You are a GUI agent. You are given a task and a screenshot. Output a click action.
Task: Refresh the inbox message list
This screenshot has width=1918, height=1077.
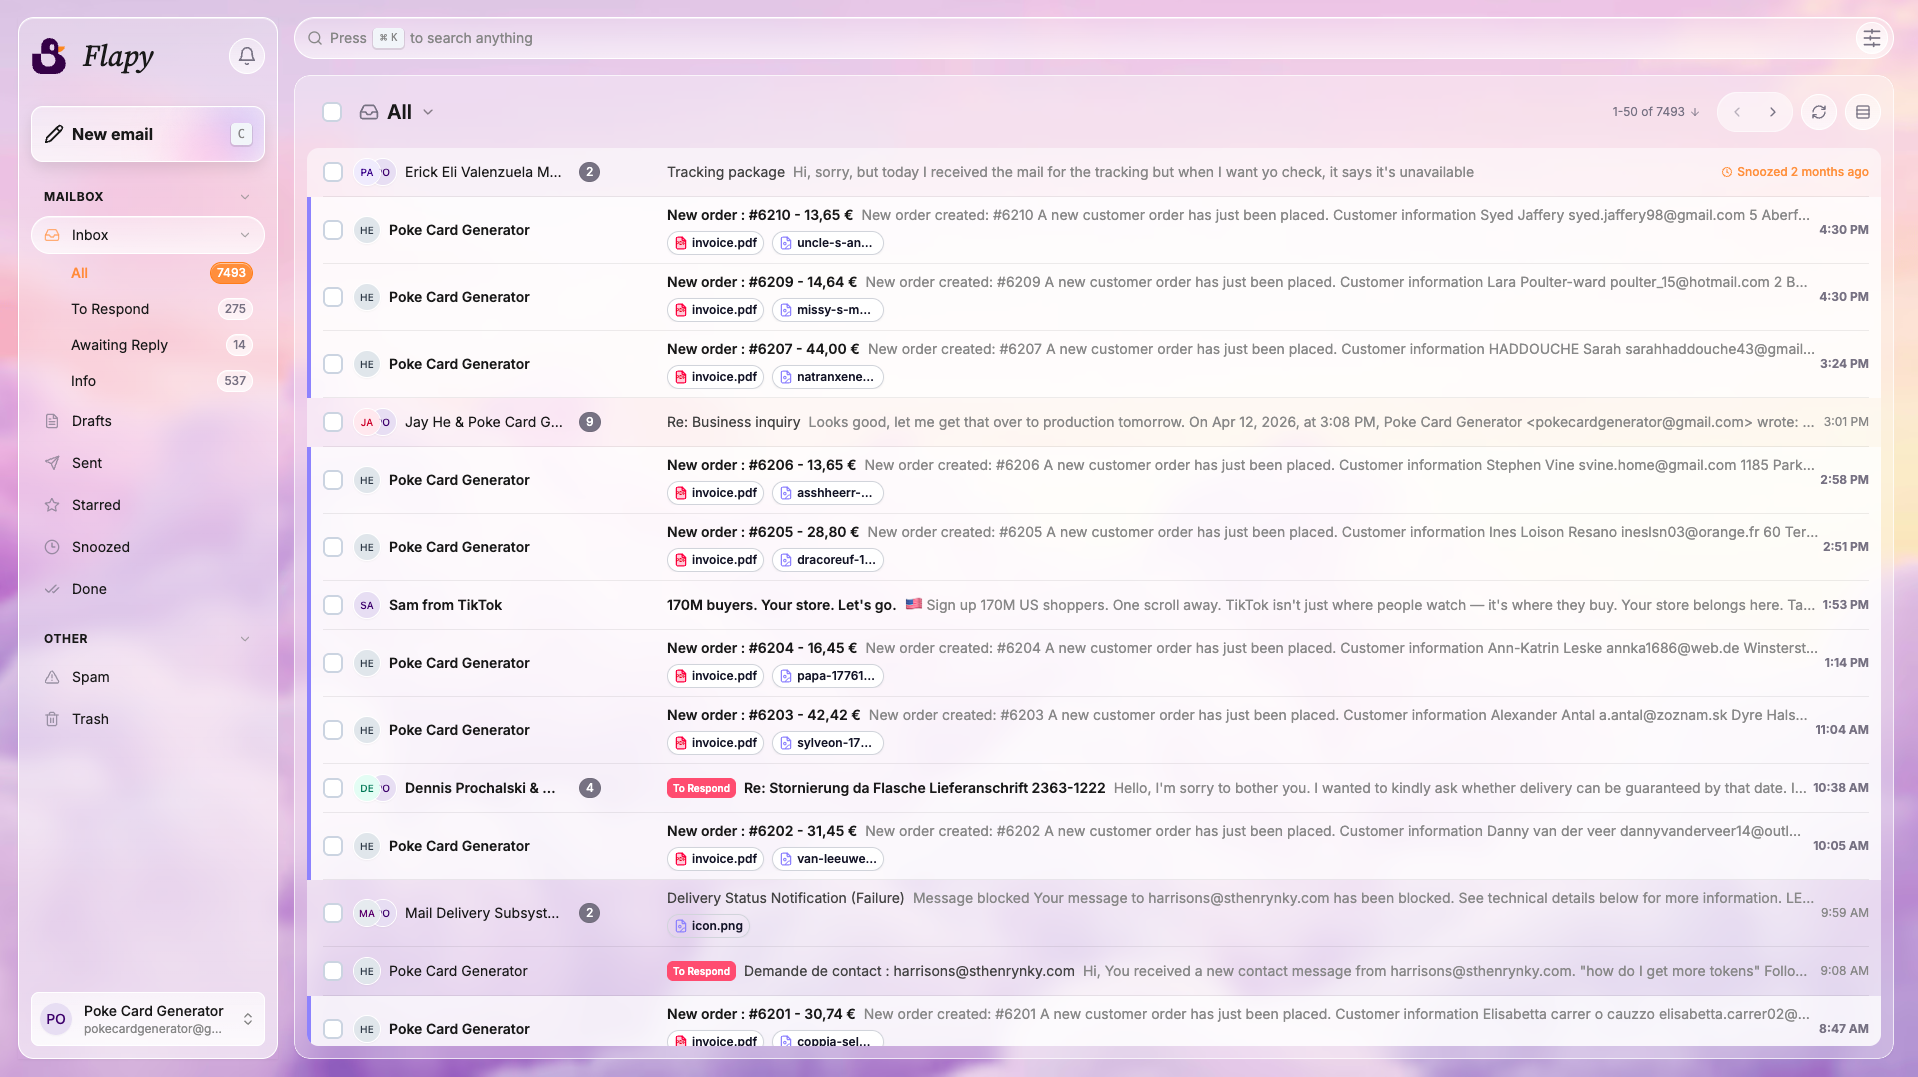coord(1819,112)
